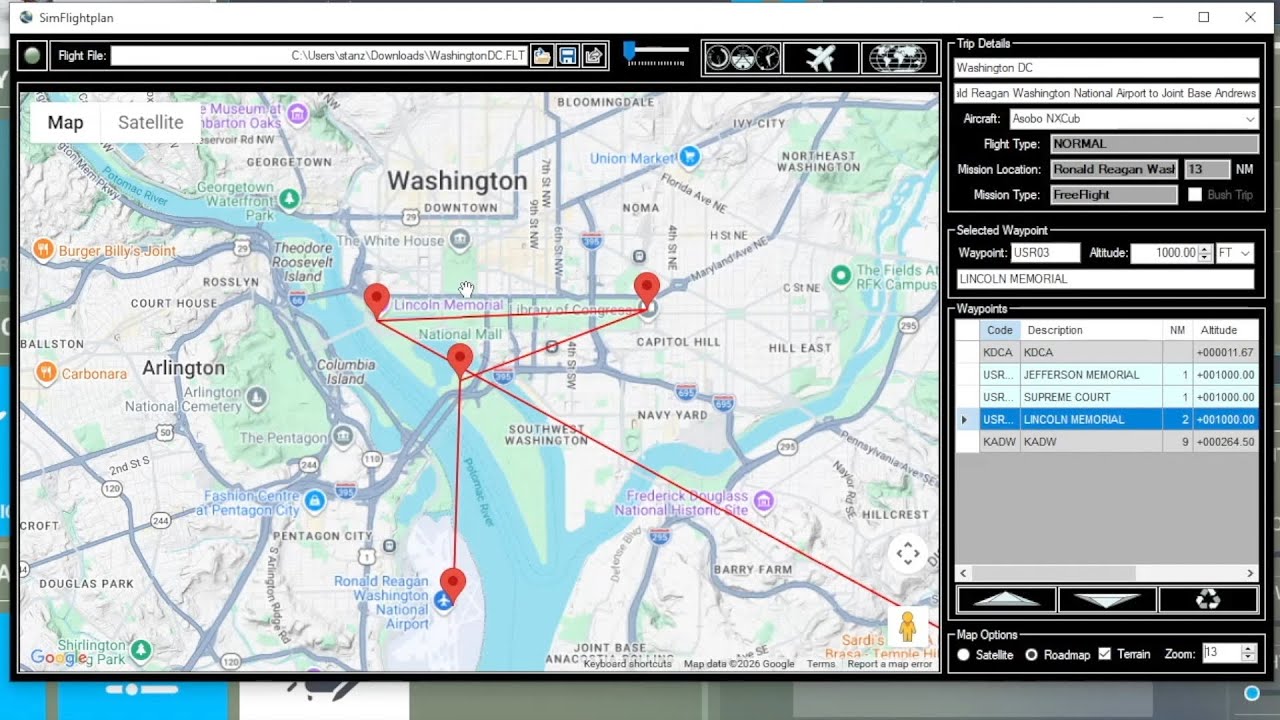Click The White House landmark marker
This screenshot has height=720, width=1280.
(459, 239)
